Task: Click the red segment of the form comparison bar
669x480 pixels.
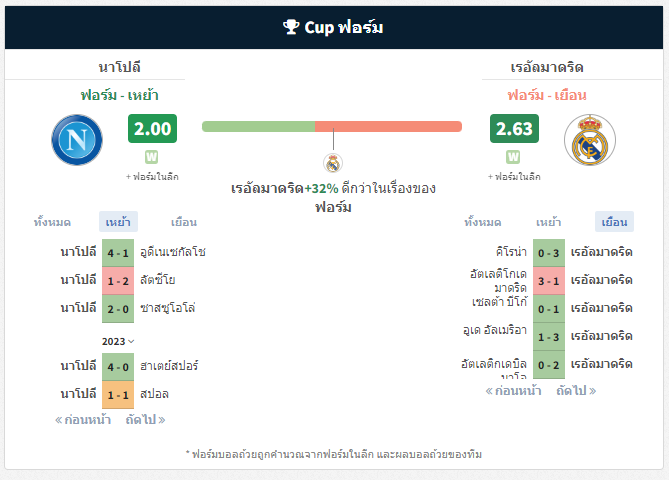Action: 388,126
